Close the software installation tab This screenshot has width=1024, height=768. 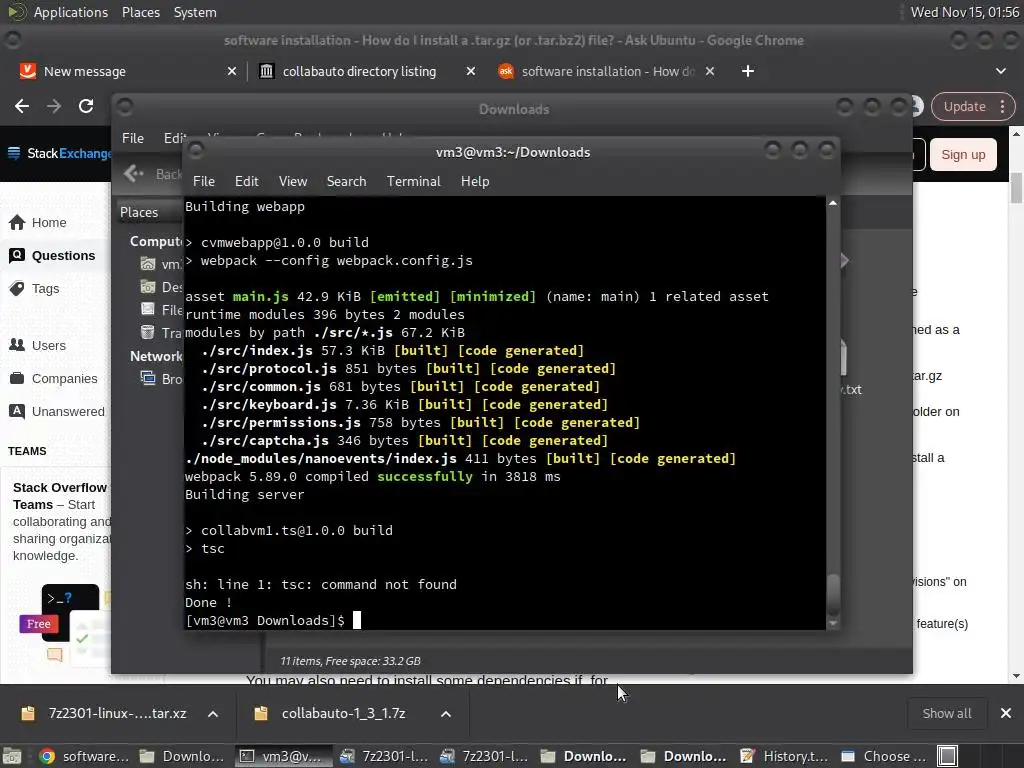coord(710,71)
